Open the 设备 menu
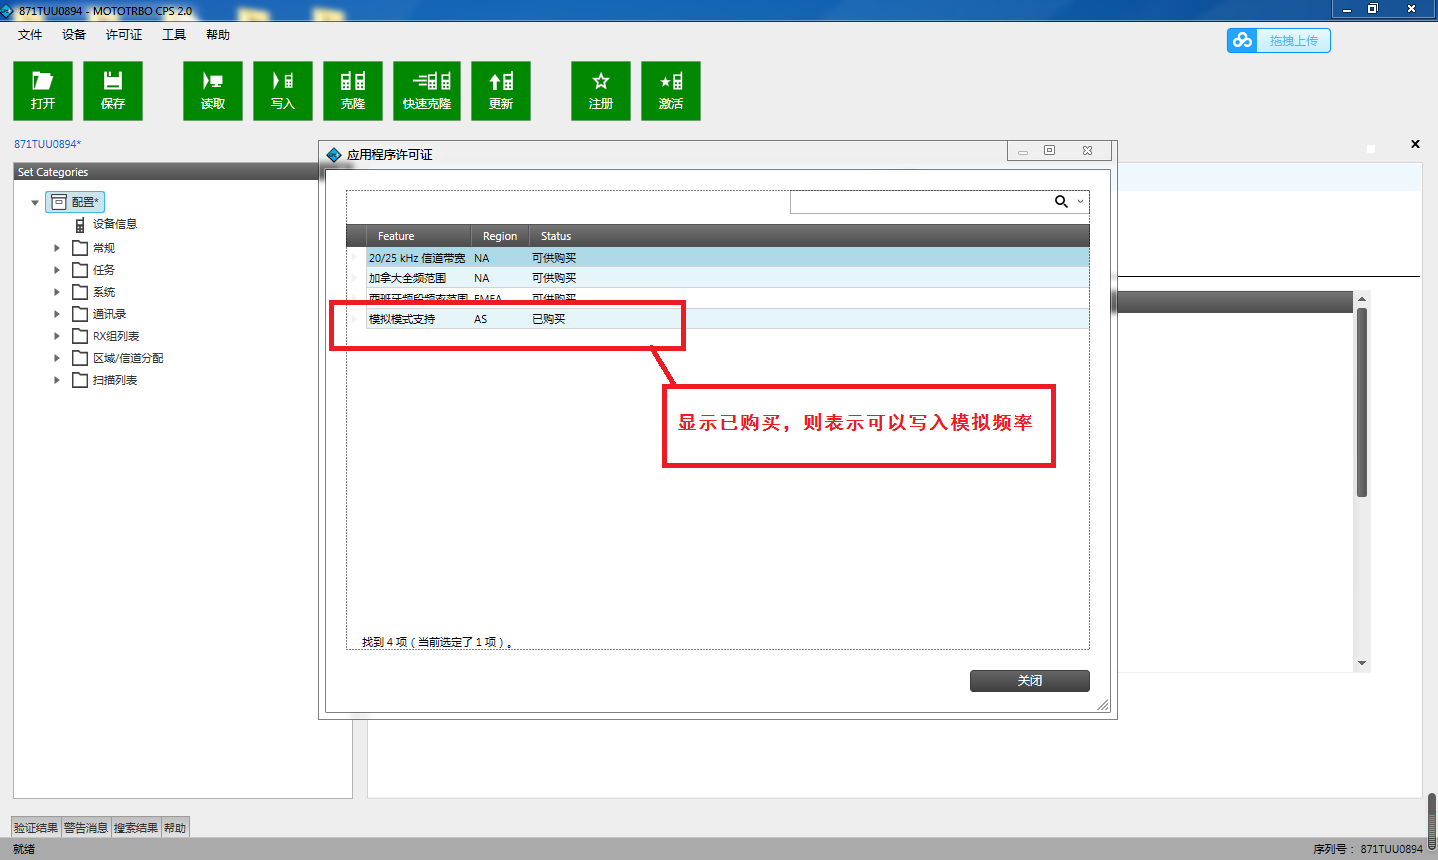The width and height of the screenshot is (1438, 860). (x=74, y=35)
